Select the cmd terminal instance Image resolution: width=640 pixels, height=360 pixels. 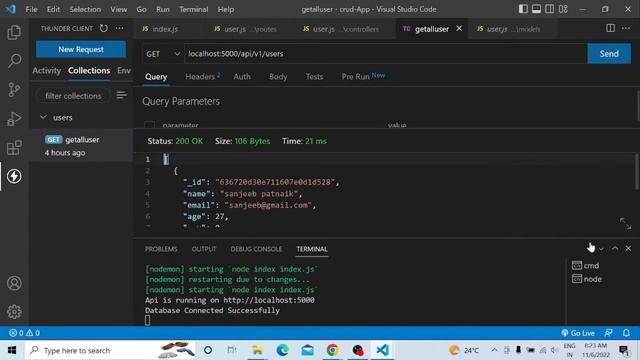[586, 265]
